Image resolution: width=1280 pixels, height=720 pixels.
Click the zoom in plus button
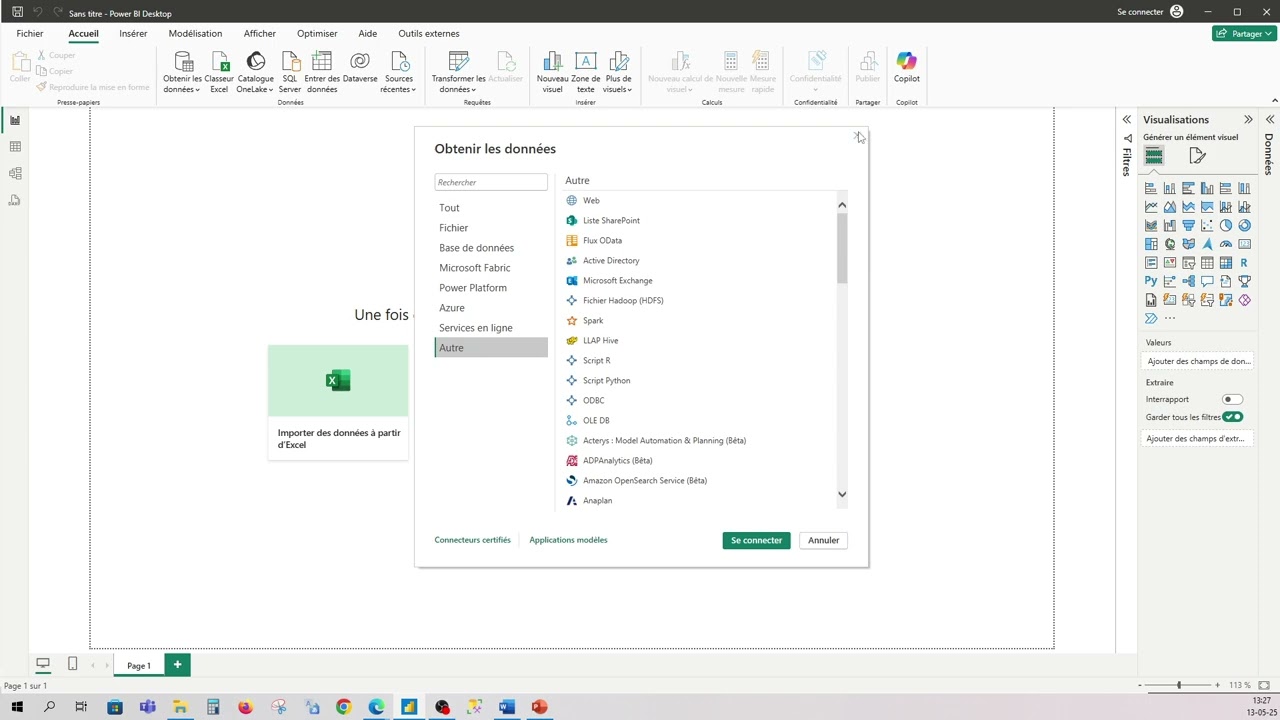(1217, 685)
